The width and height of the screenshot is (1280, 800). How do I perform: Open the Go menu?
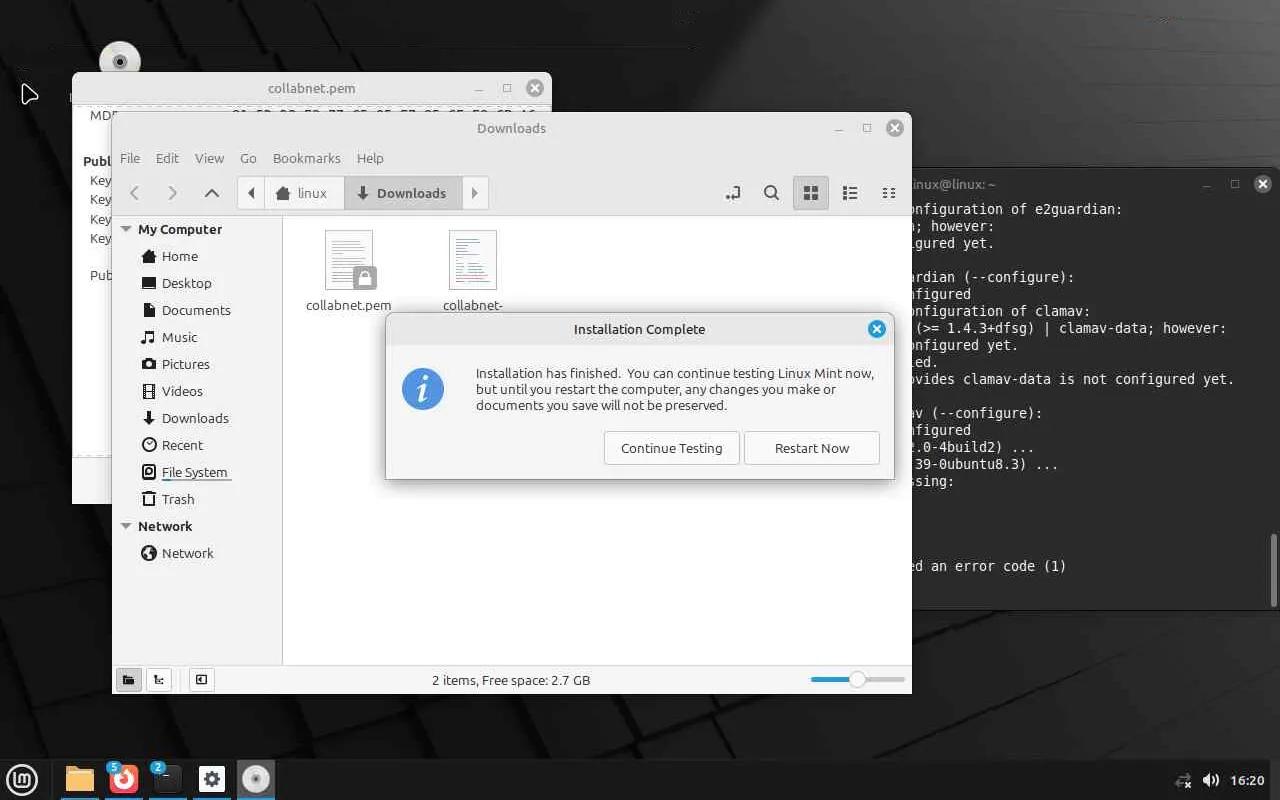(x=248, y=158)
